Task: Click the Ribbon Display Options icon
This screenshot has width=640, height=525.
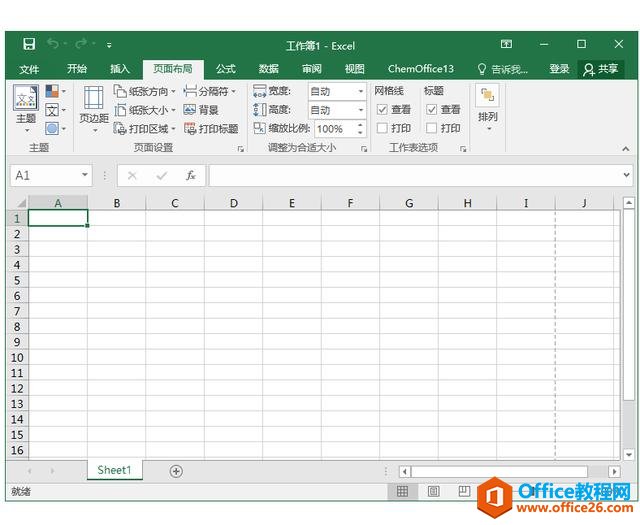Action: tap(506, 44)
